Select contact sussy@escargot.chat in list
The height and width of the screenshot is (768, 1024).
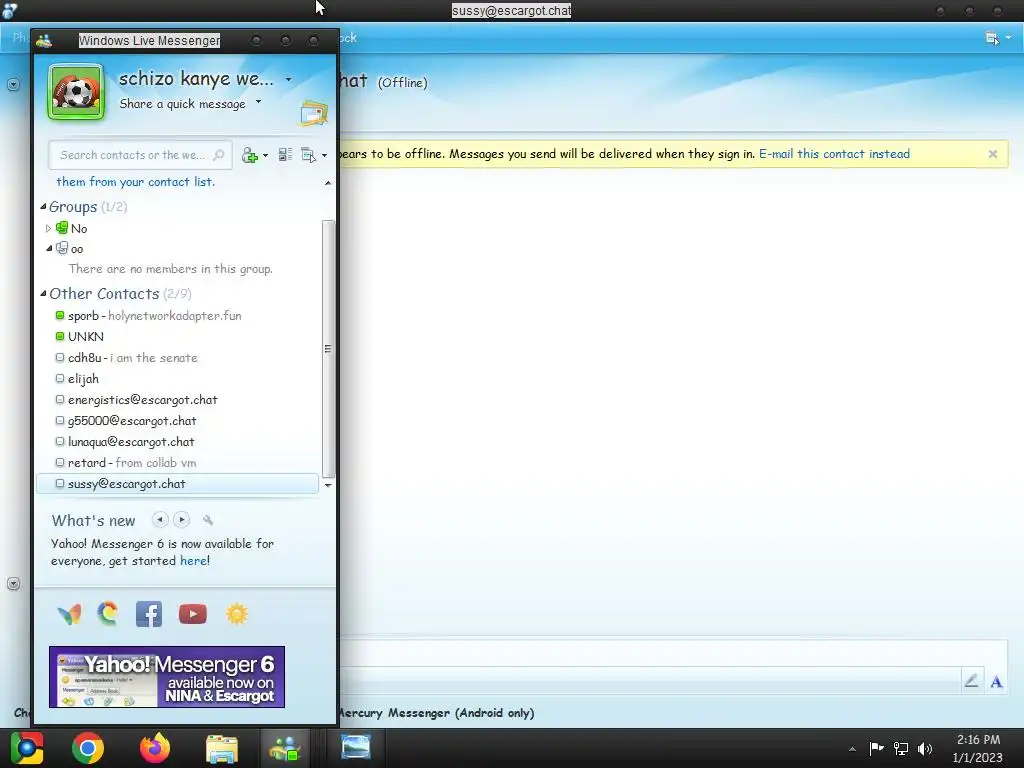pos(178,484)
